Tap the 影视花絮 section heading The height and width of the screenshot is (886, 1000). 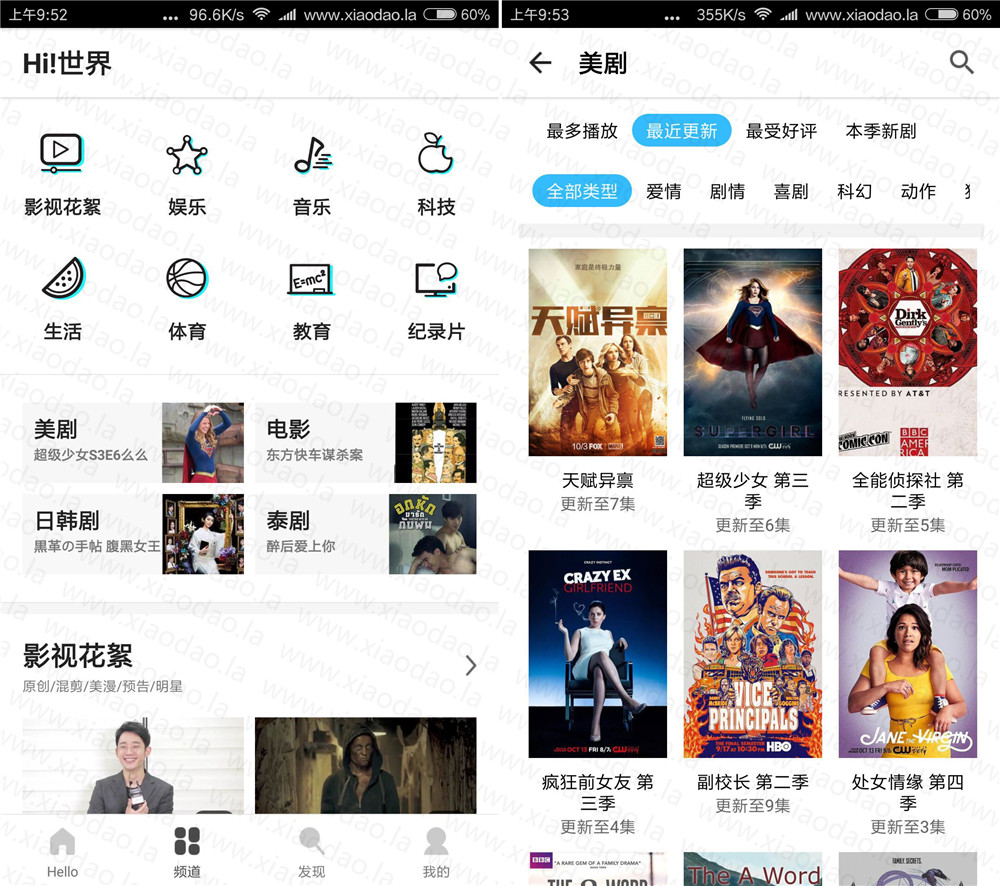(78, 656)
